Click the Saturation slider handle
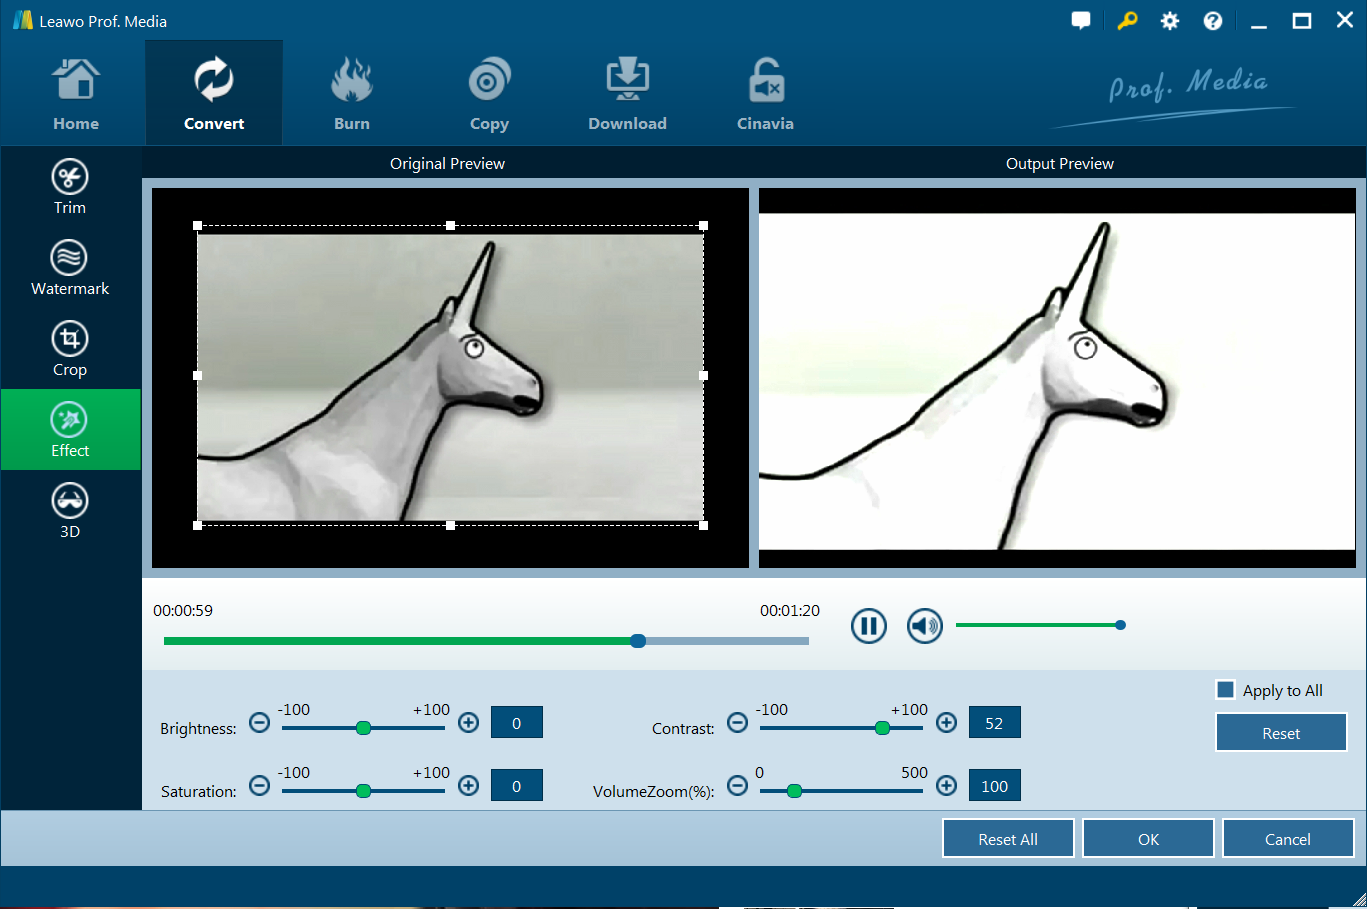The height and width of the screenshot is (909, 1367). (x=363, y=791)
